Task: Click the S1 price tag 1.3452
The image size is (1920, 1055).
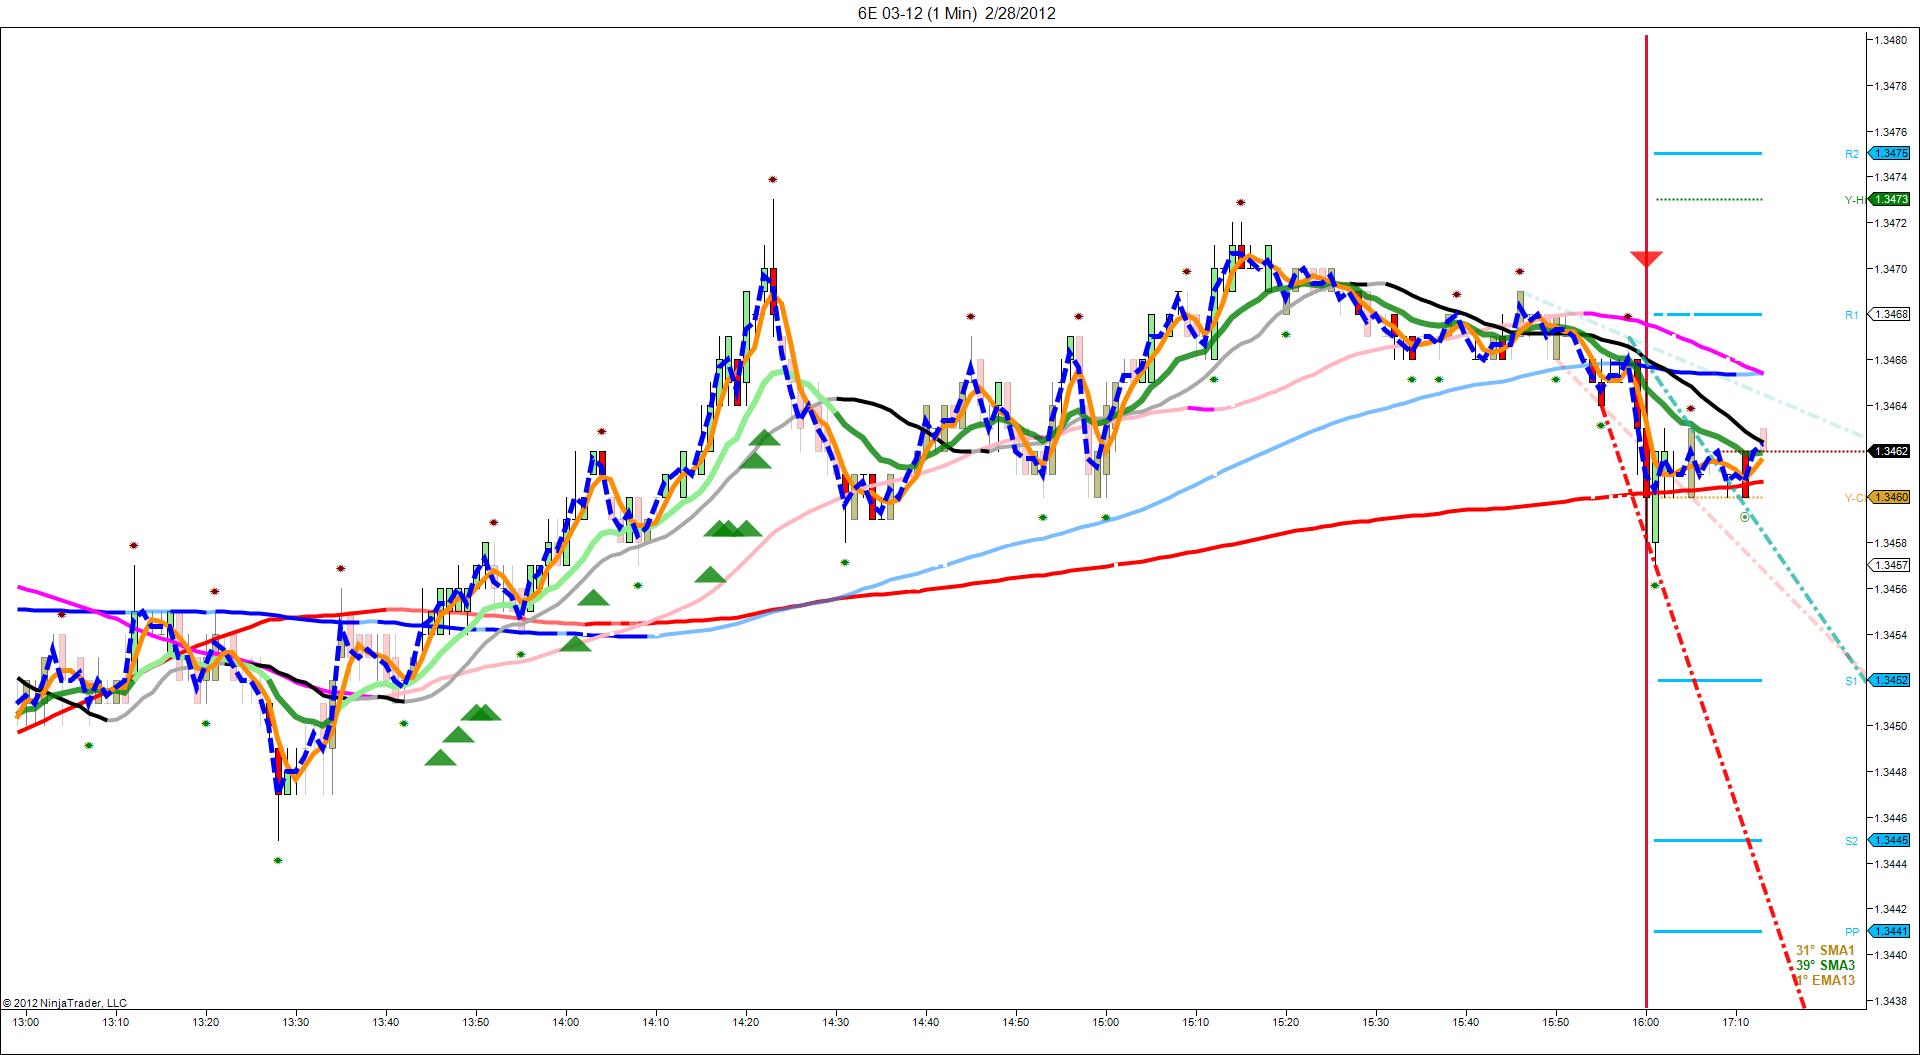Action: click(1890, 680)
